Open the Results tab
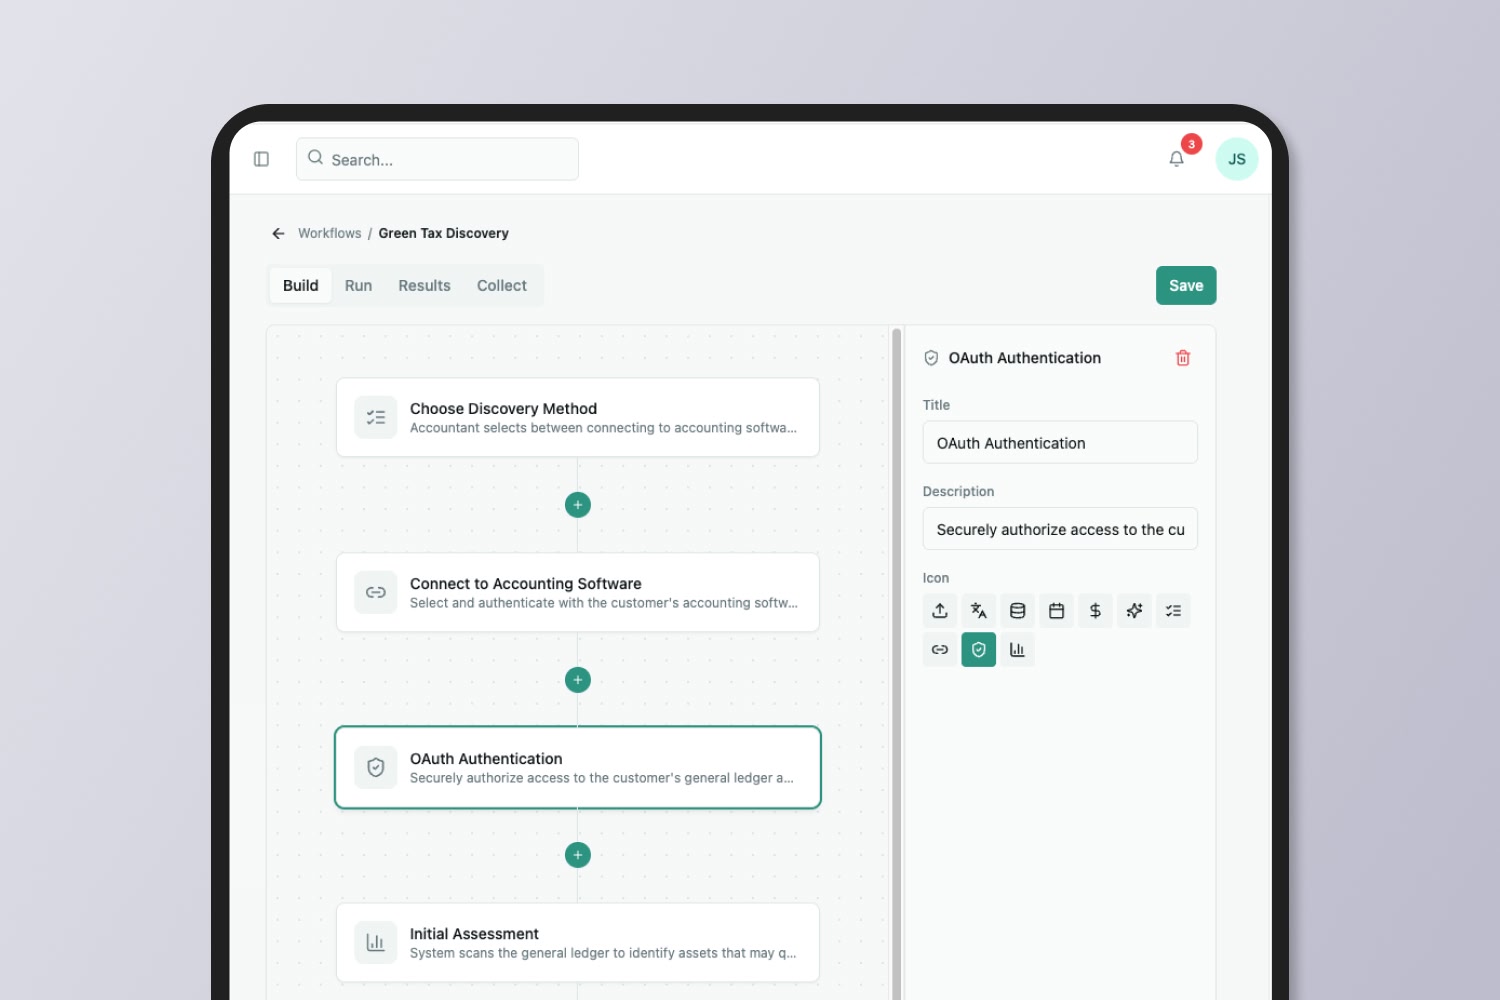This screenshot has height=1000, width=1500. tap(424, 285)
